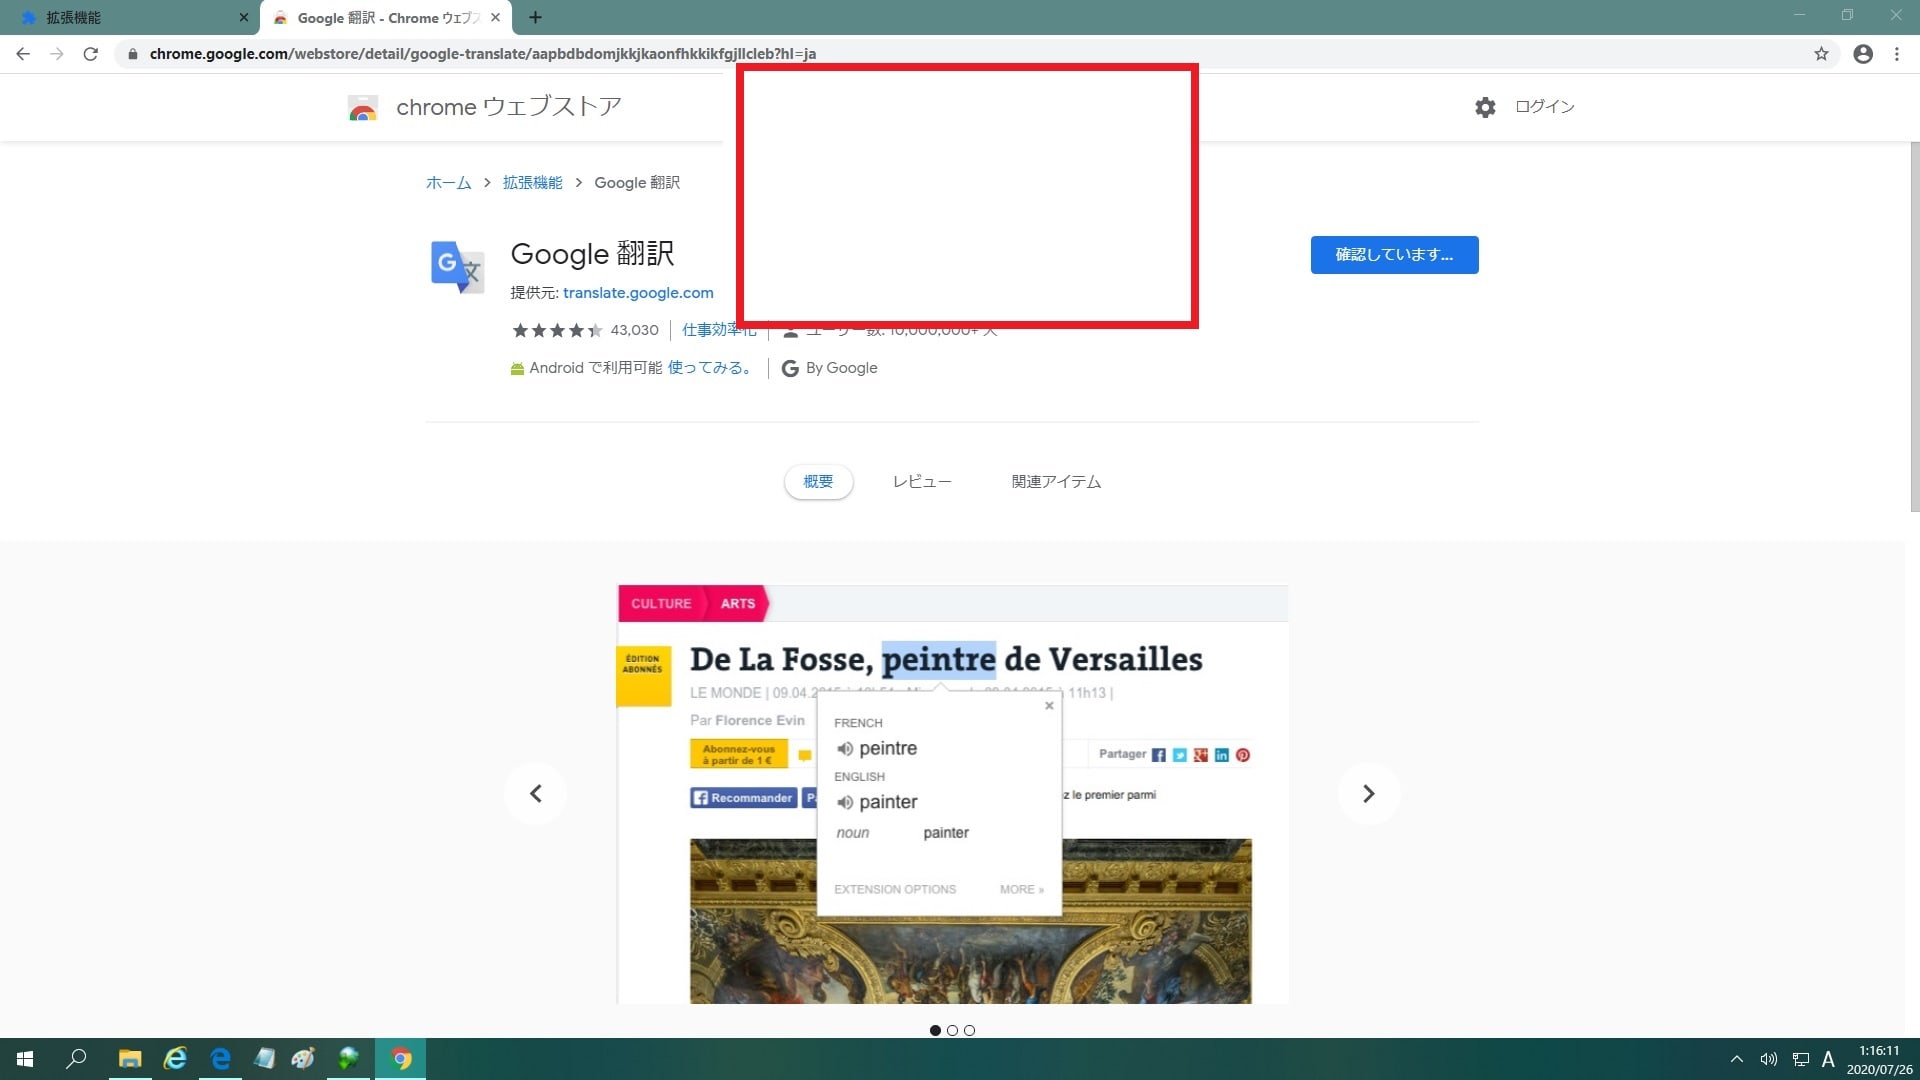Open the 仕事効率化 category link
Screen dimensions: 1920x1080
718,330
